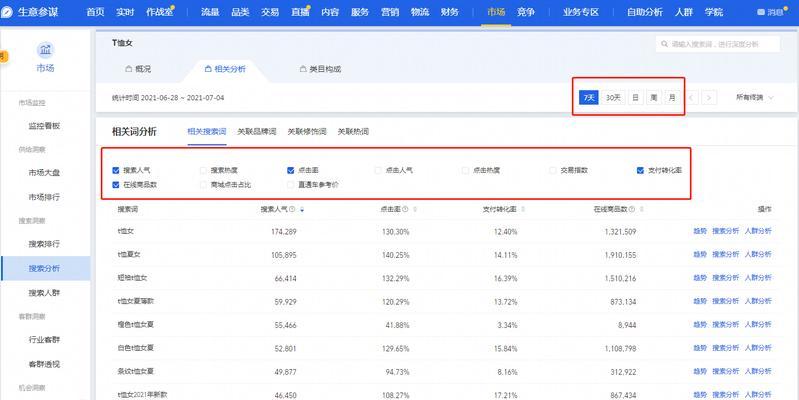
Task: Click 人群分析 link for 短袖t恤女 row
Action: pyautogui.click(x=758, y=278)
